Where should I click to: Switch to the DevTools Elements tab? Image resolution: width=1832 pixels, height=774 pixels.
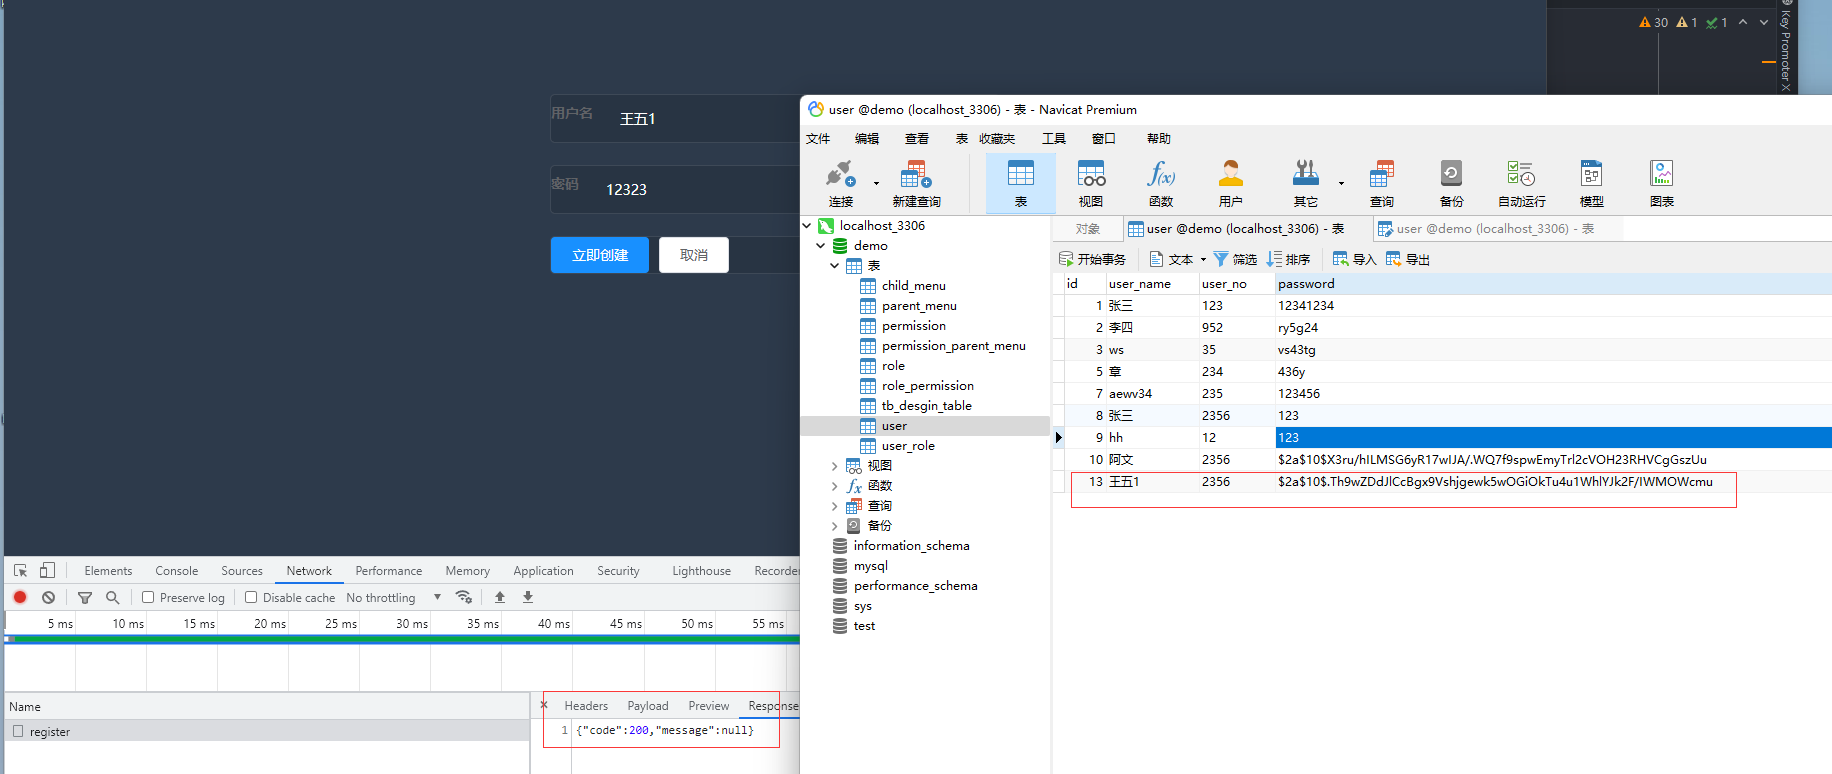(108, 571)
